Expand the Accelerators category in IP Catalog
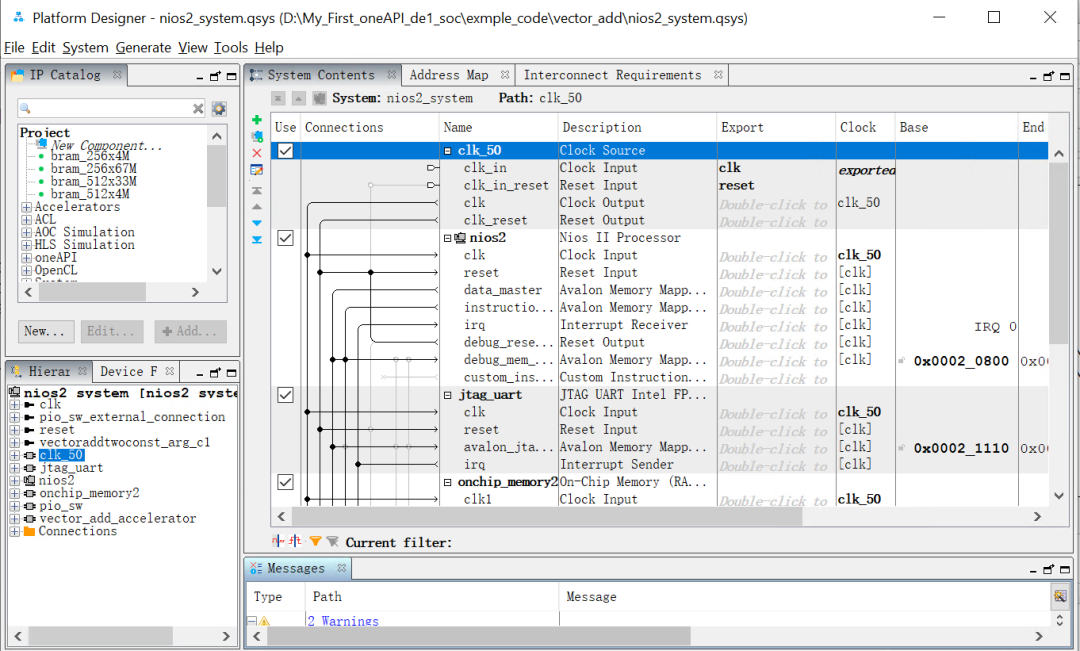The image size is (1080, 651). click(x=26, y=207)
